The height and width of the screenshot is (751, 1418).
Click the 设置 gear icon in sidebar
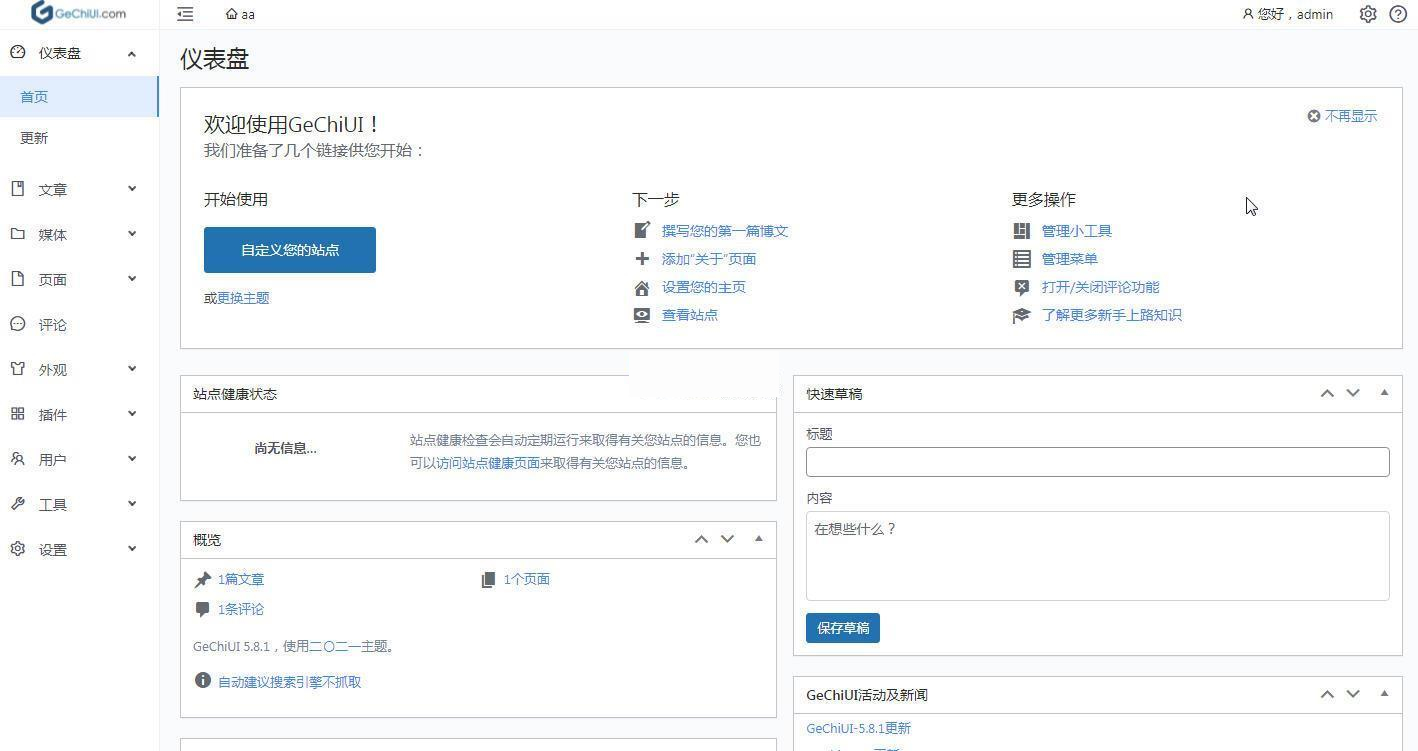tap(18, 549)
